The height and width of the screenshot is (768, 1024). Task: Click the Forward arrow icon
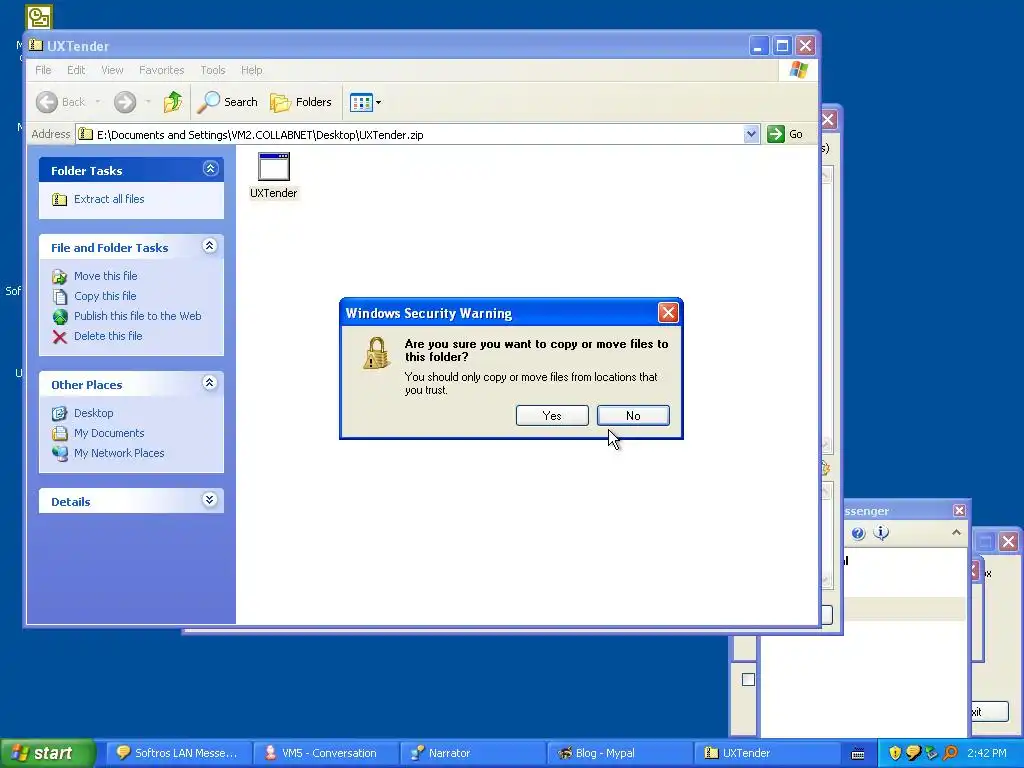(125, 102)
